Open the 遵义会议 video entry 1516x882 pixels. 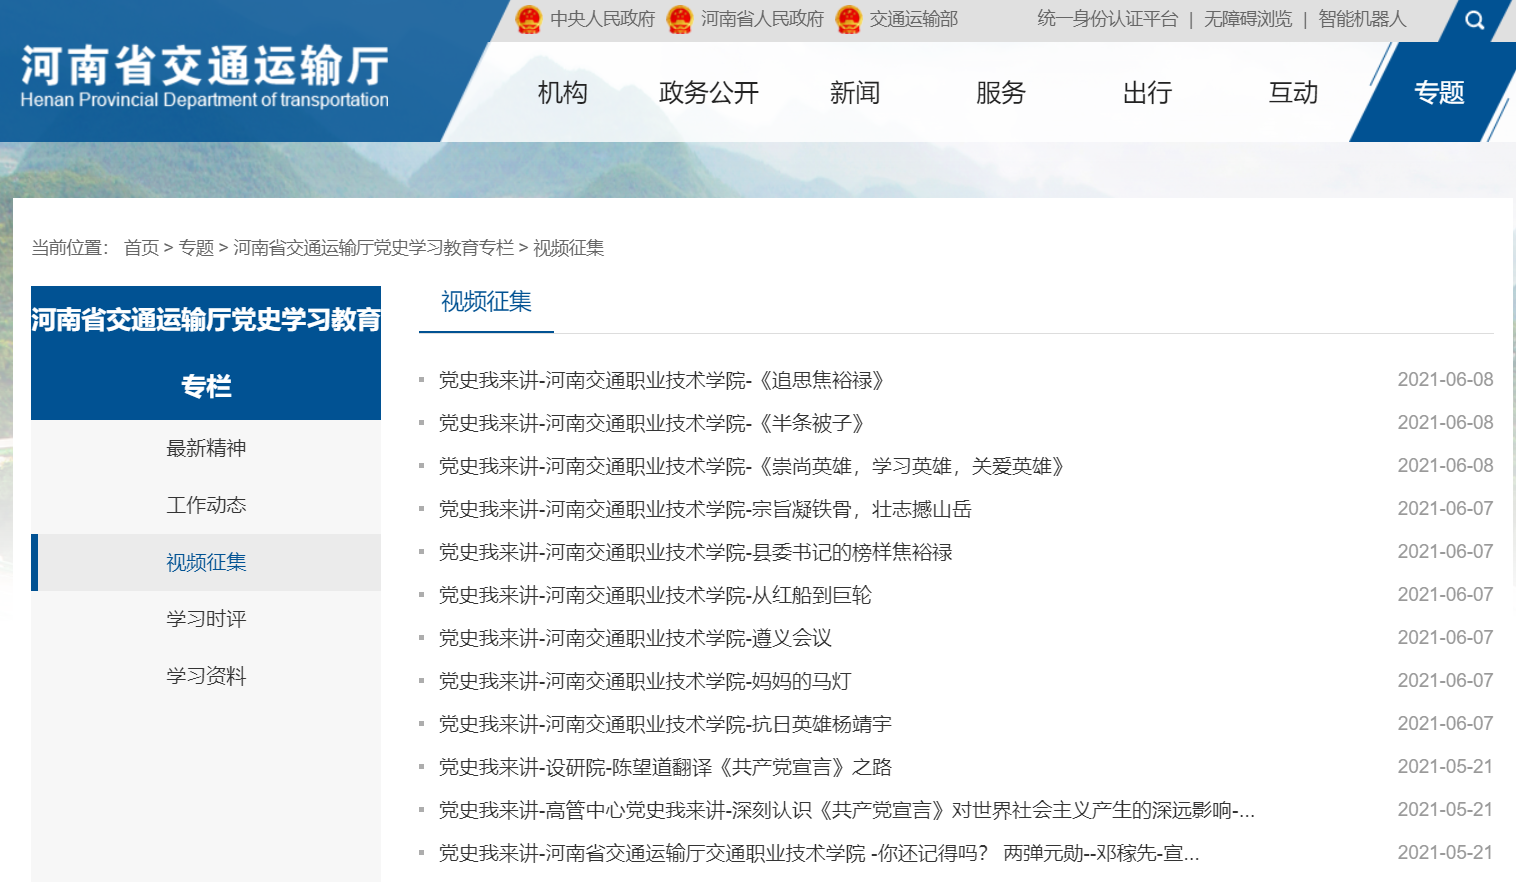[635, 638]
